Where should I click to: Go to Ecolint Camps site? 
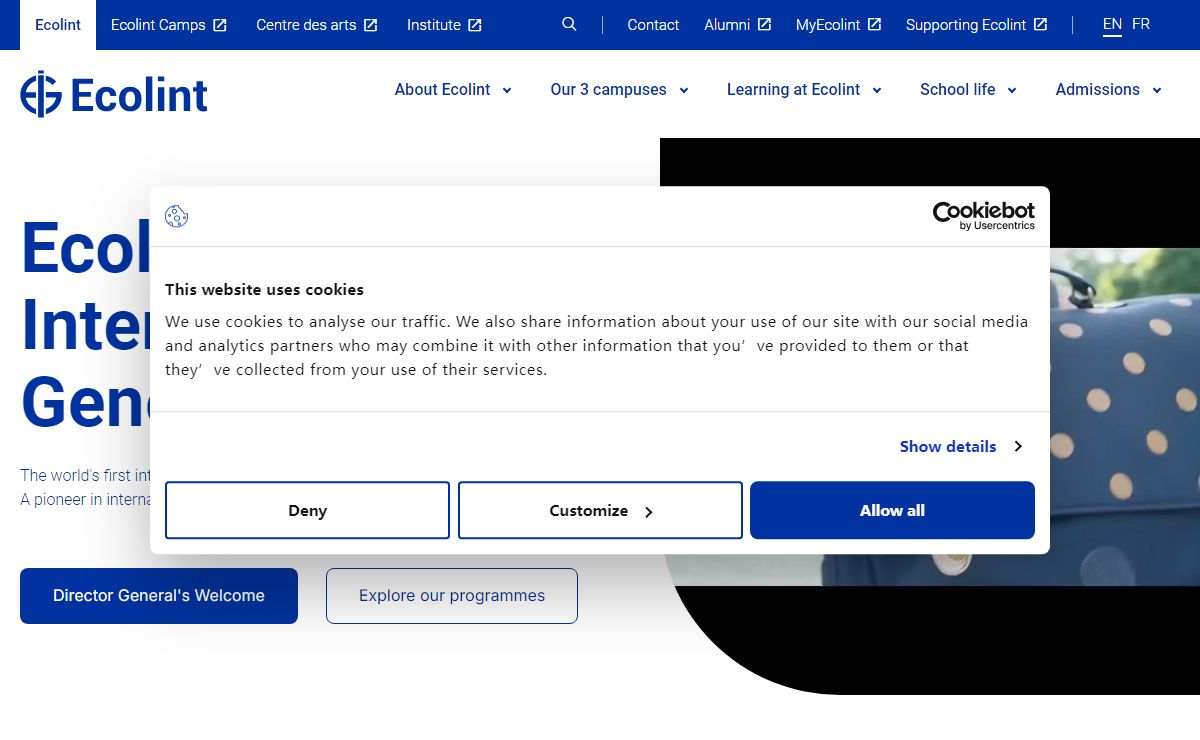coord(158,25)
